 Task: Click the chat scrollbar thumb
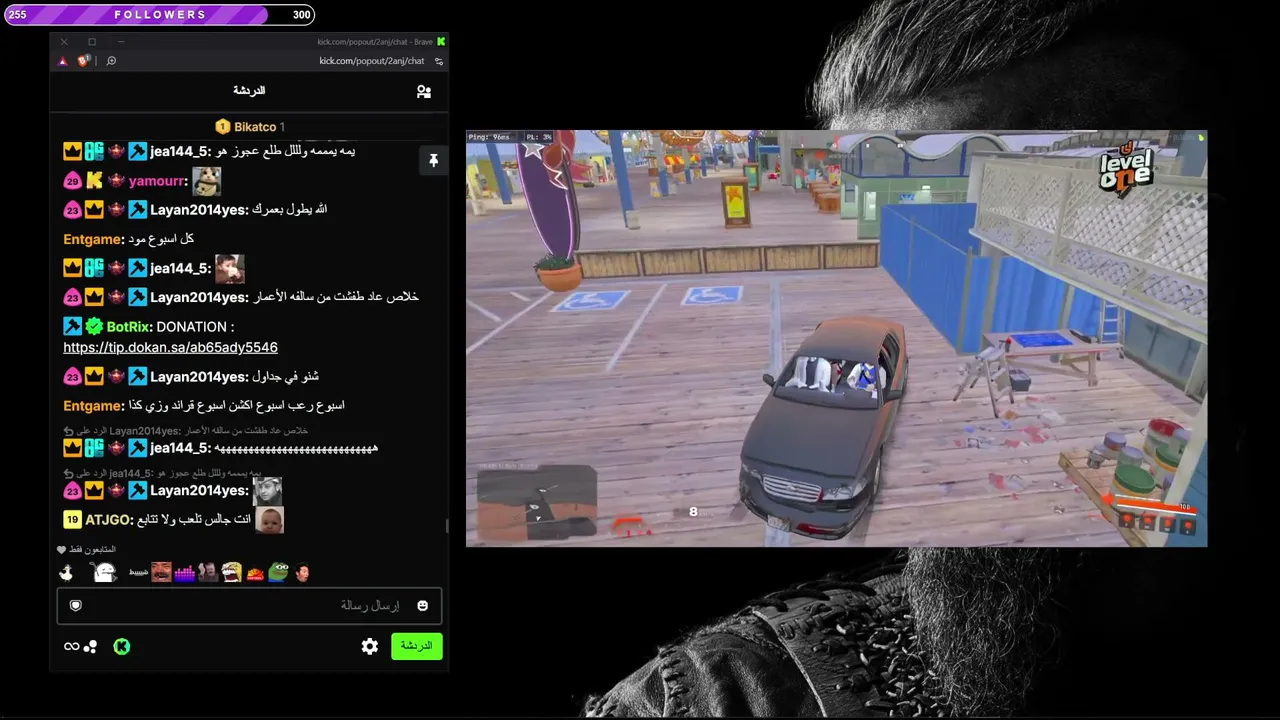click(447, 526)
